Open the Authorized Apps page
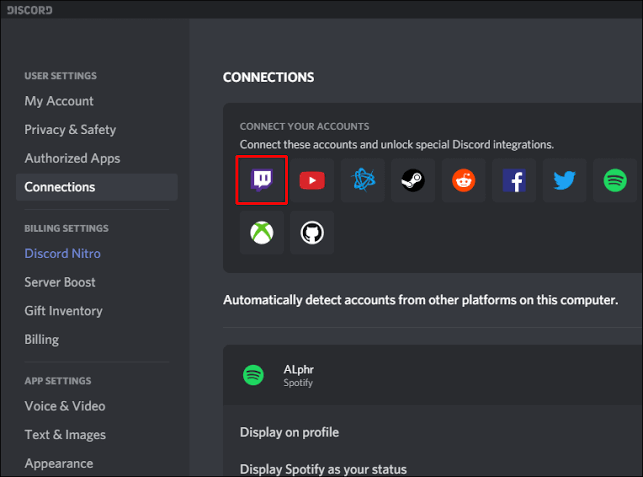Image resolution: width=643 pixels, height=477 pixels. pos(72,158)
